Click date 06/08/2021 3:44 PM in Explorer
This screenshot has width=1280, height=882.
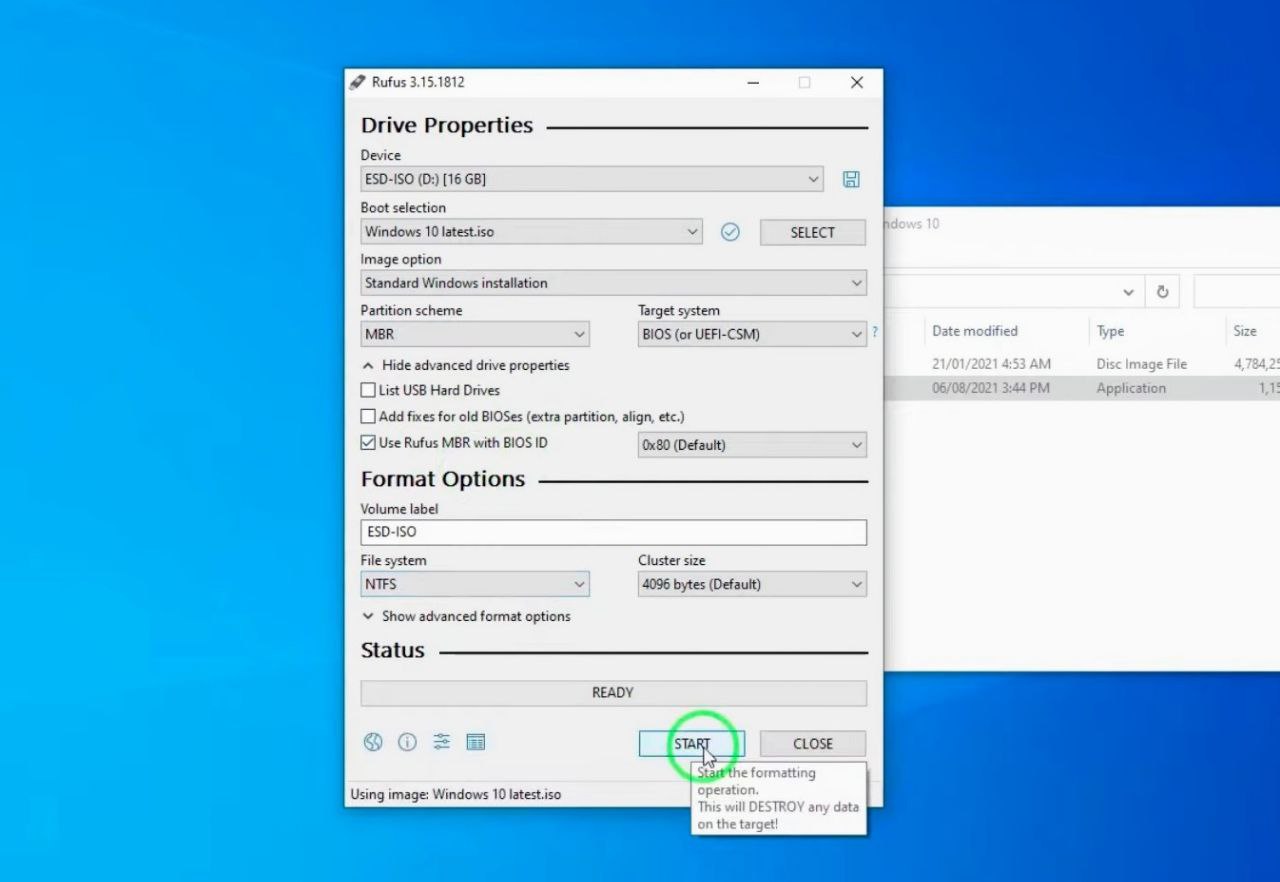(x=991, y=388)
